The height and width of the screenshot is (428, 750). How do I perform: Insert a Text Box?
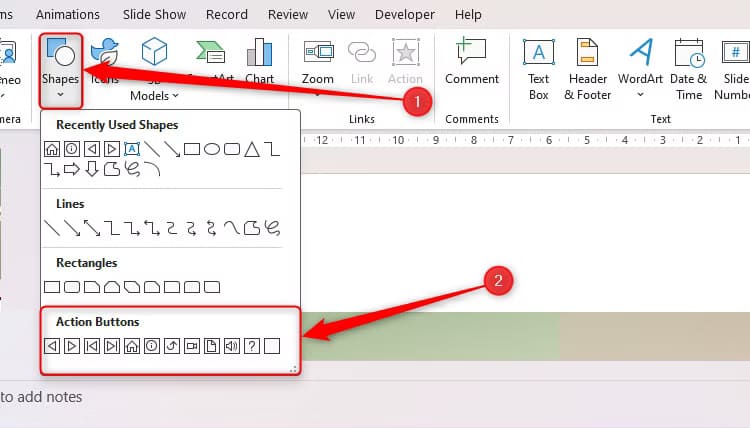(x=539, y=69)
